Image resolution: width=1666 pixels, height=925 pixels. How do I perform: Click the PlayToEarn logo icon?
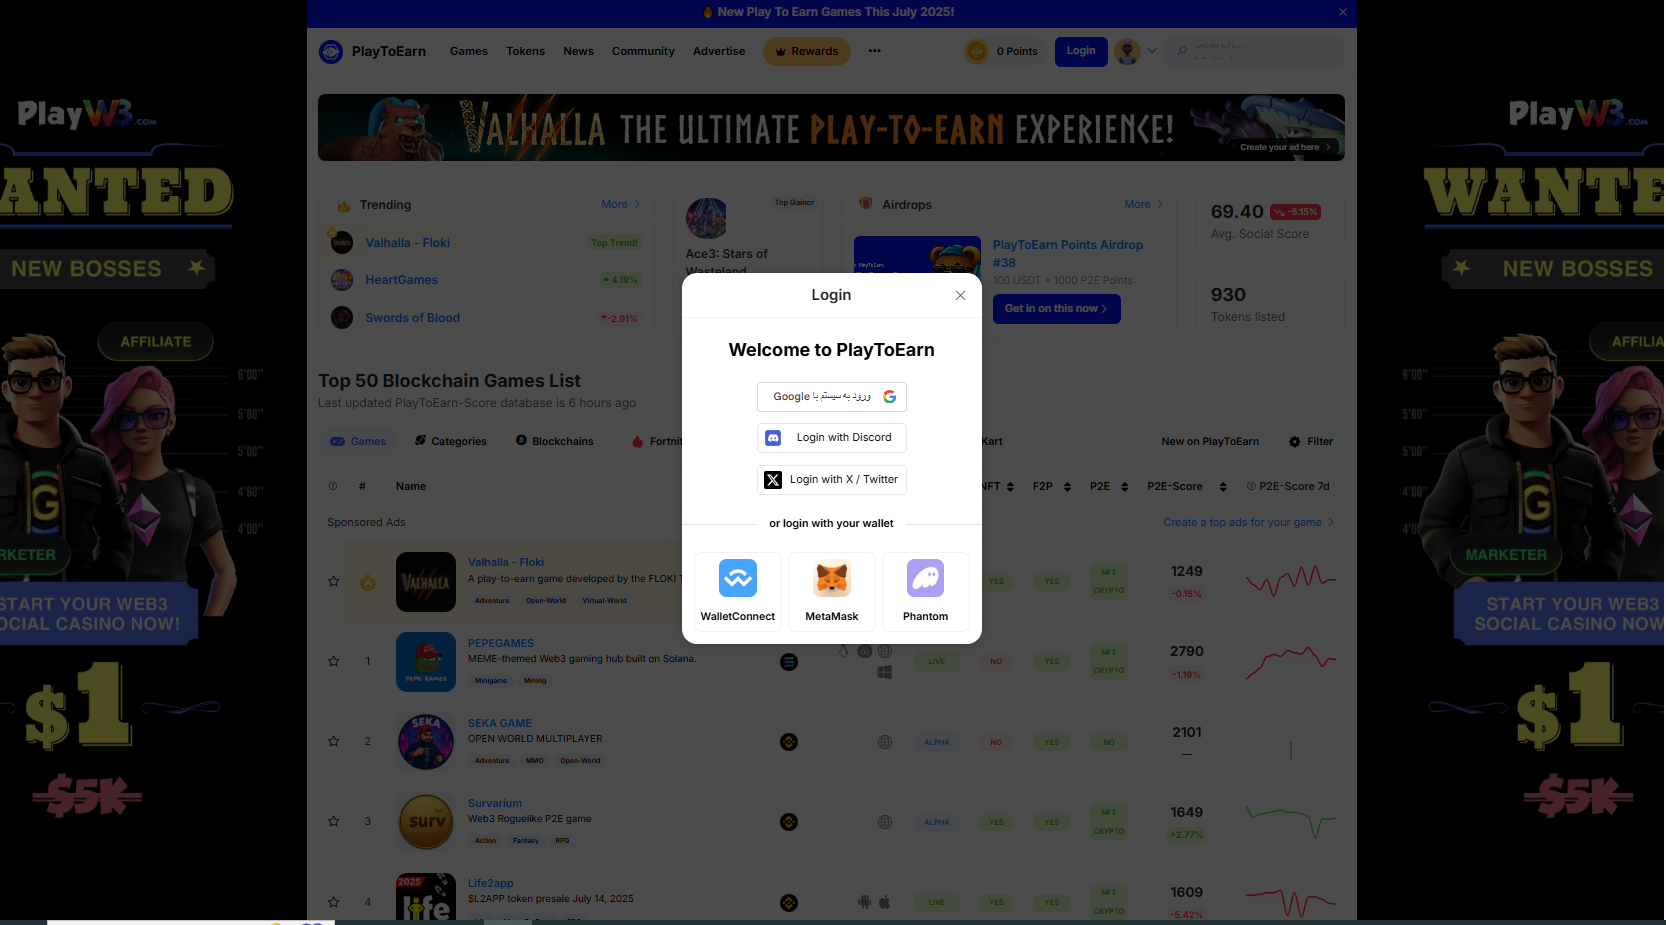(331, 51)
